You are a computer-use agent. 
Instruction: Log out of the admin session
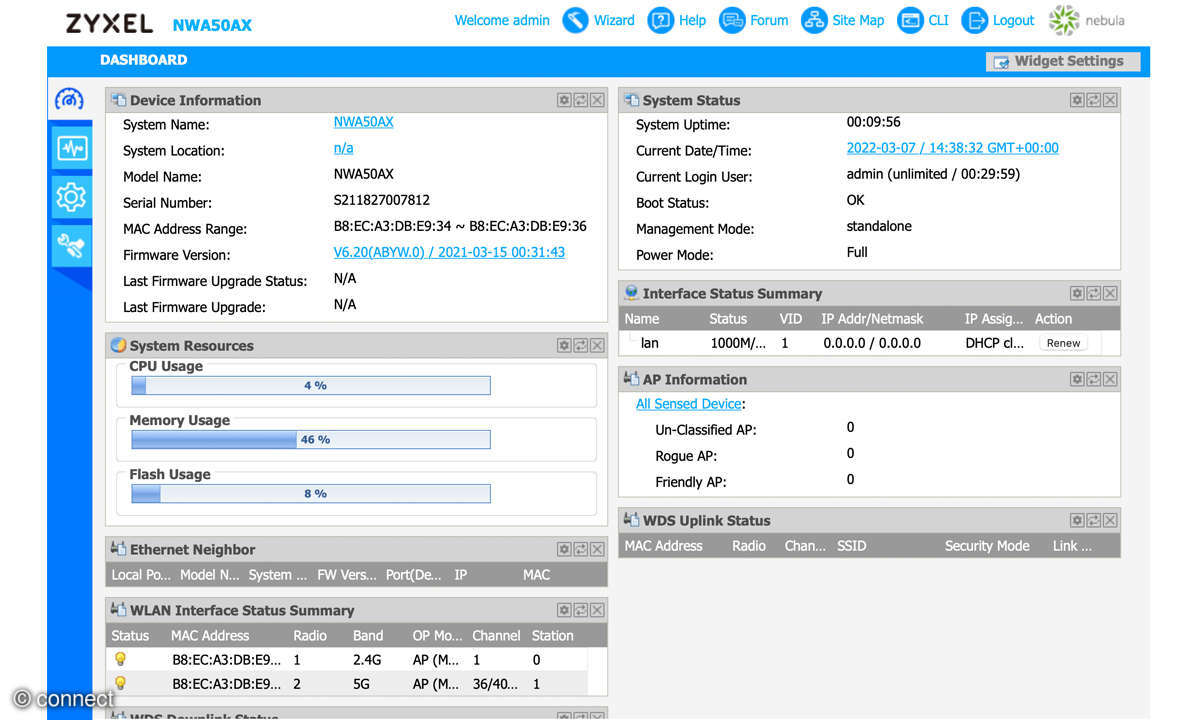998,20
